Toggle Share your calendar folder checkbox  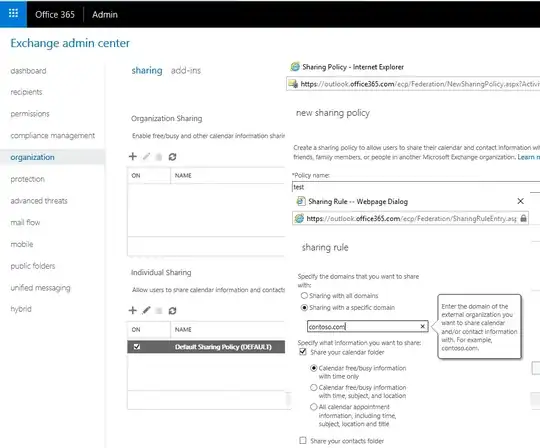[303, 352]
